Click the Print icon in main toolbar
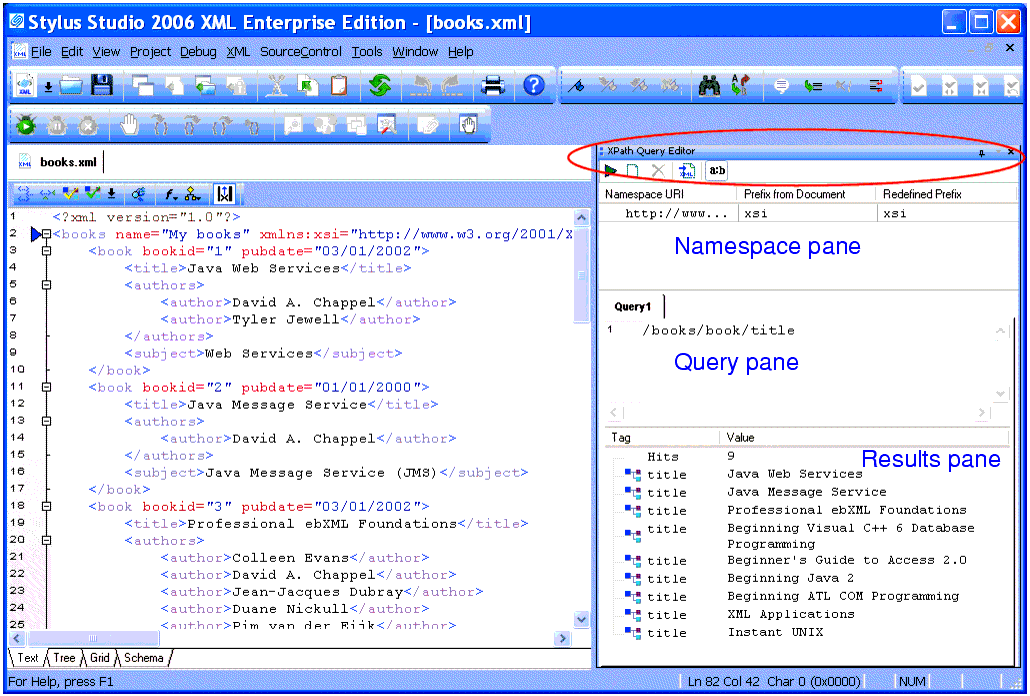This screenshot has width=1030, height=696. point(493,86)
